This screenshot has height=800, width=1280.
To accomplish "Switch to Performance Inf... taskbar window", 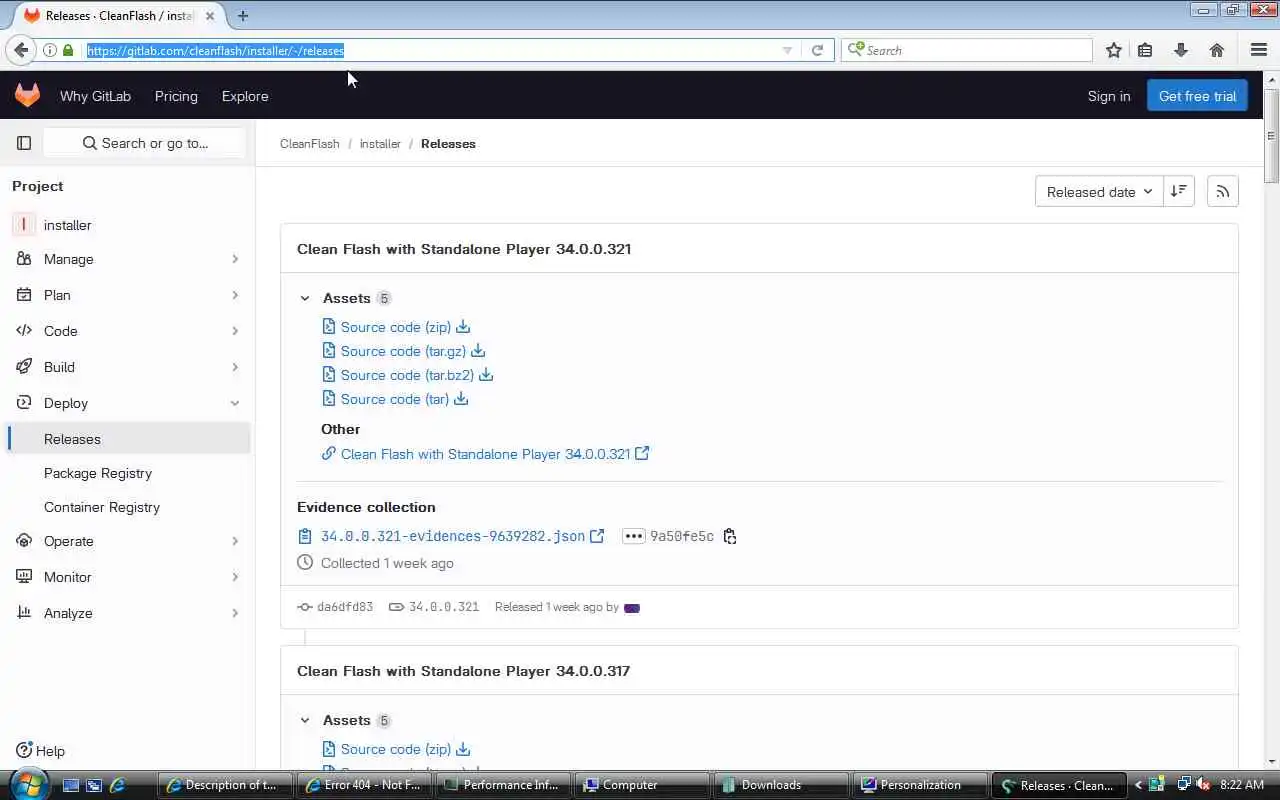I will (505, 785).
